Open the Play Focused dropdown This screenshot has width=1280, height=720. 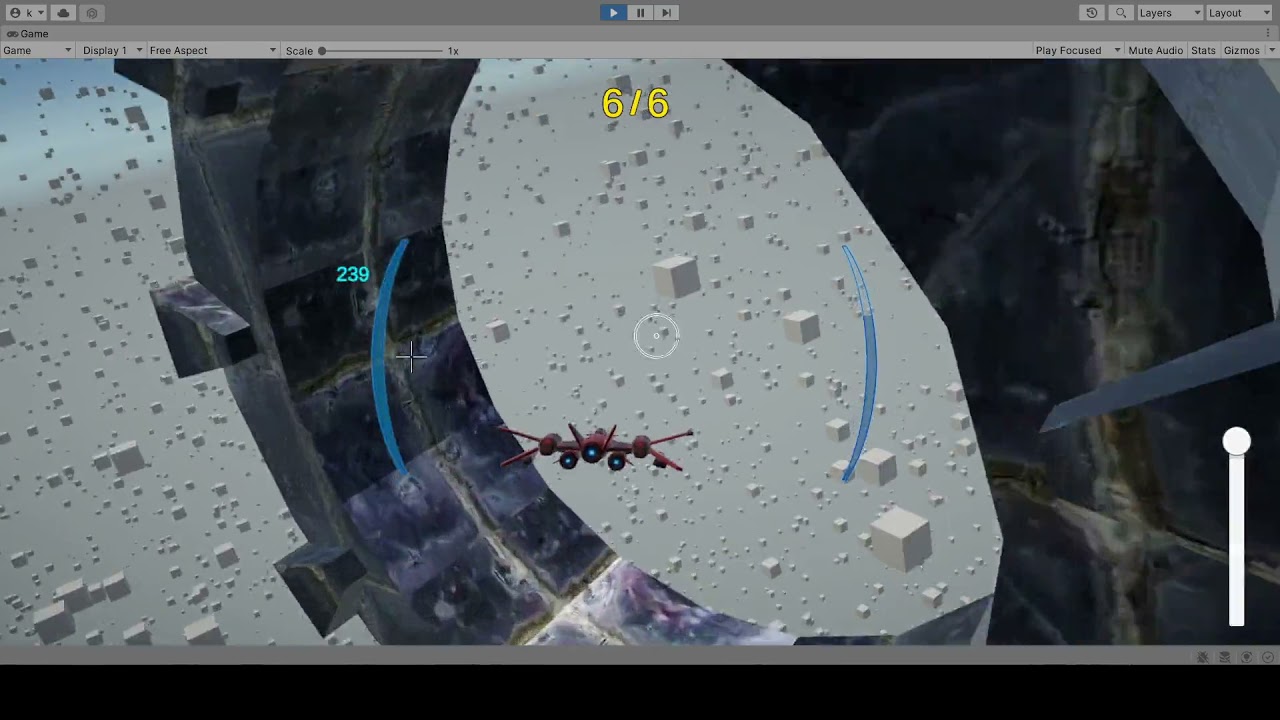click(1077, 51)
